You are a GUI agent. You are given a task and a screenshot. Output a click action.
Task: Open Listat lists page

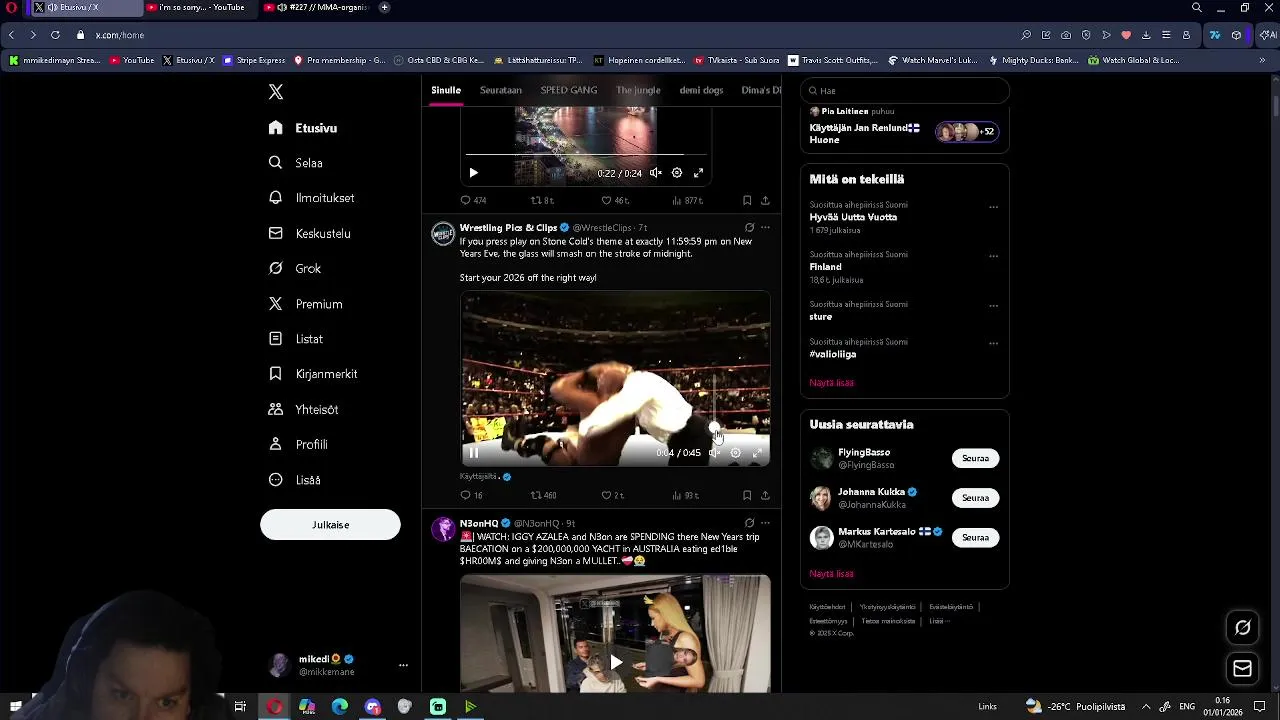[x=296, y=339]
